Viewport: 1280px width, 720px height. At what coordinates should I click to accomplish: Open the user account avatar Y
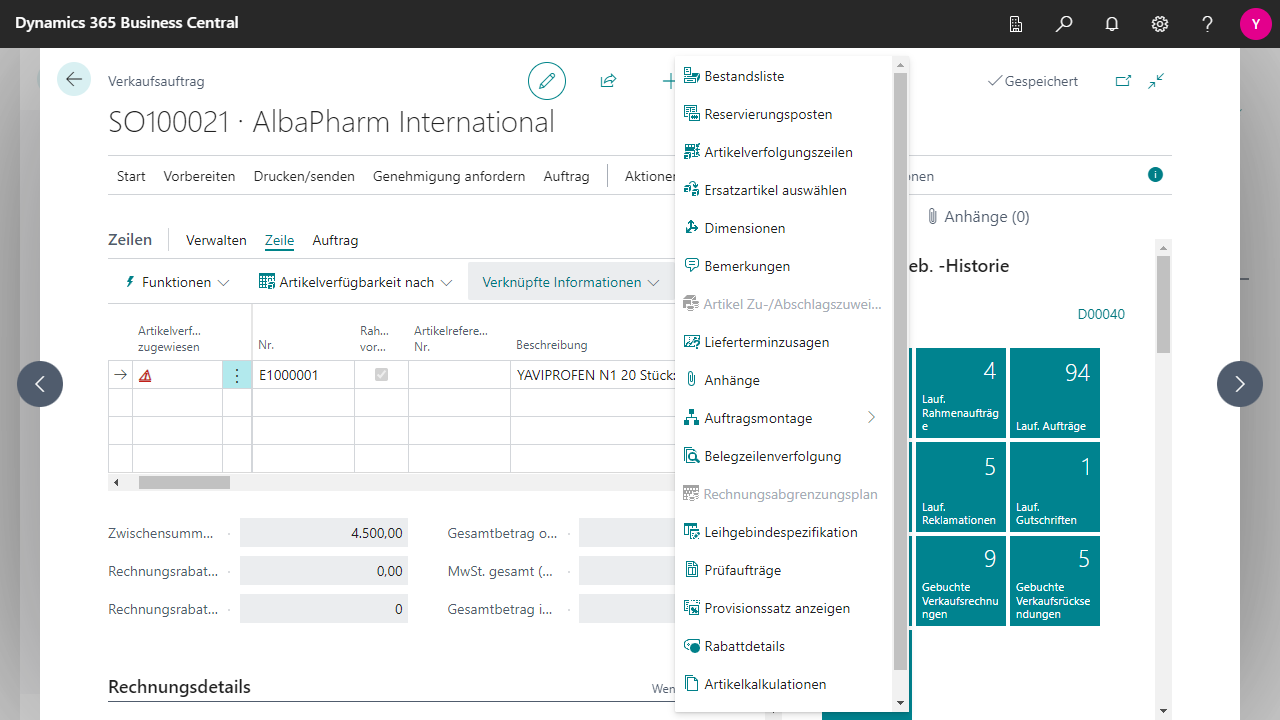[x=1256, y=24]
